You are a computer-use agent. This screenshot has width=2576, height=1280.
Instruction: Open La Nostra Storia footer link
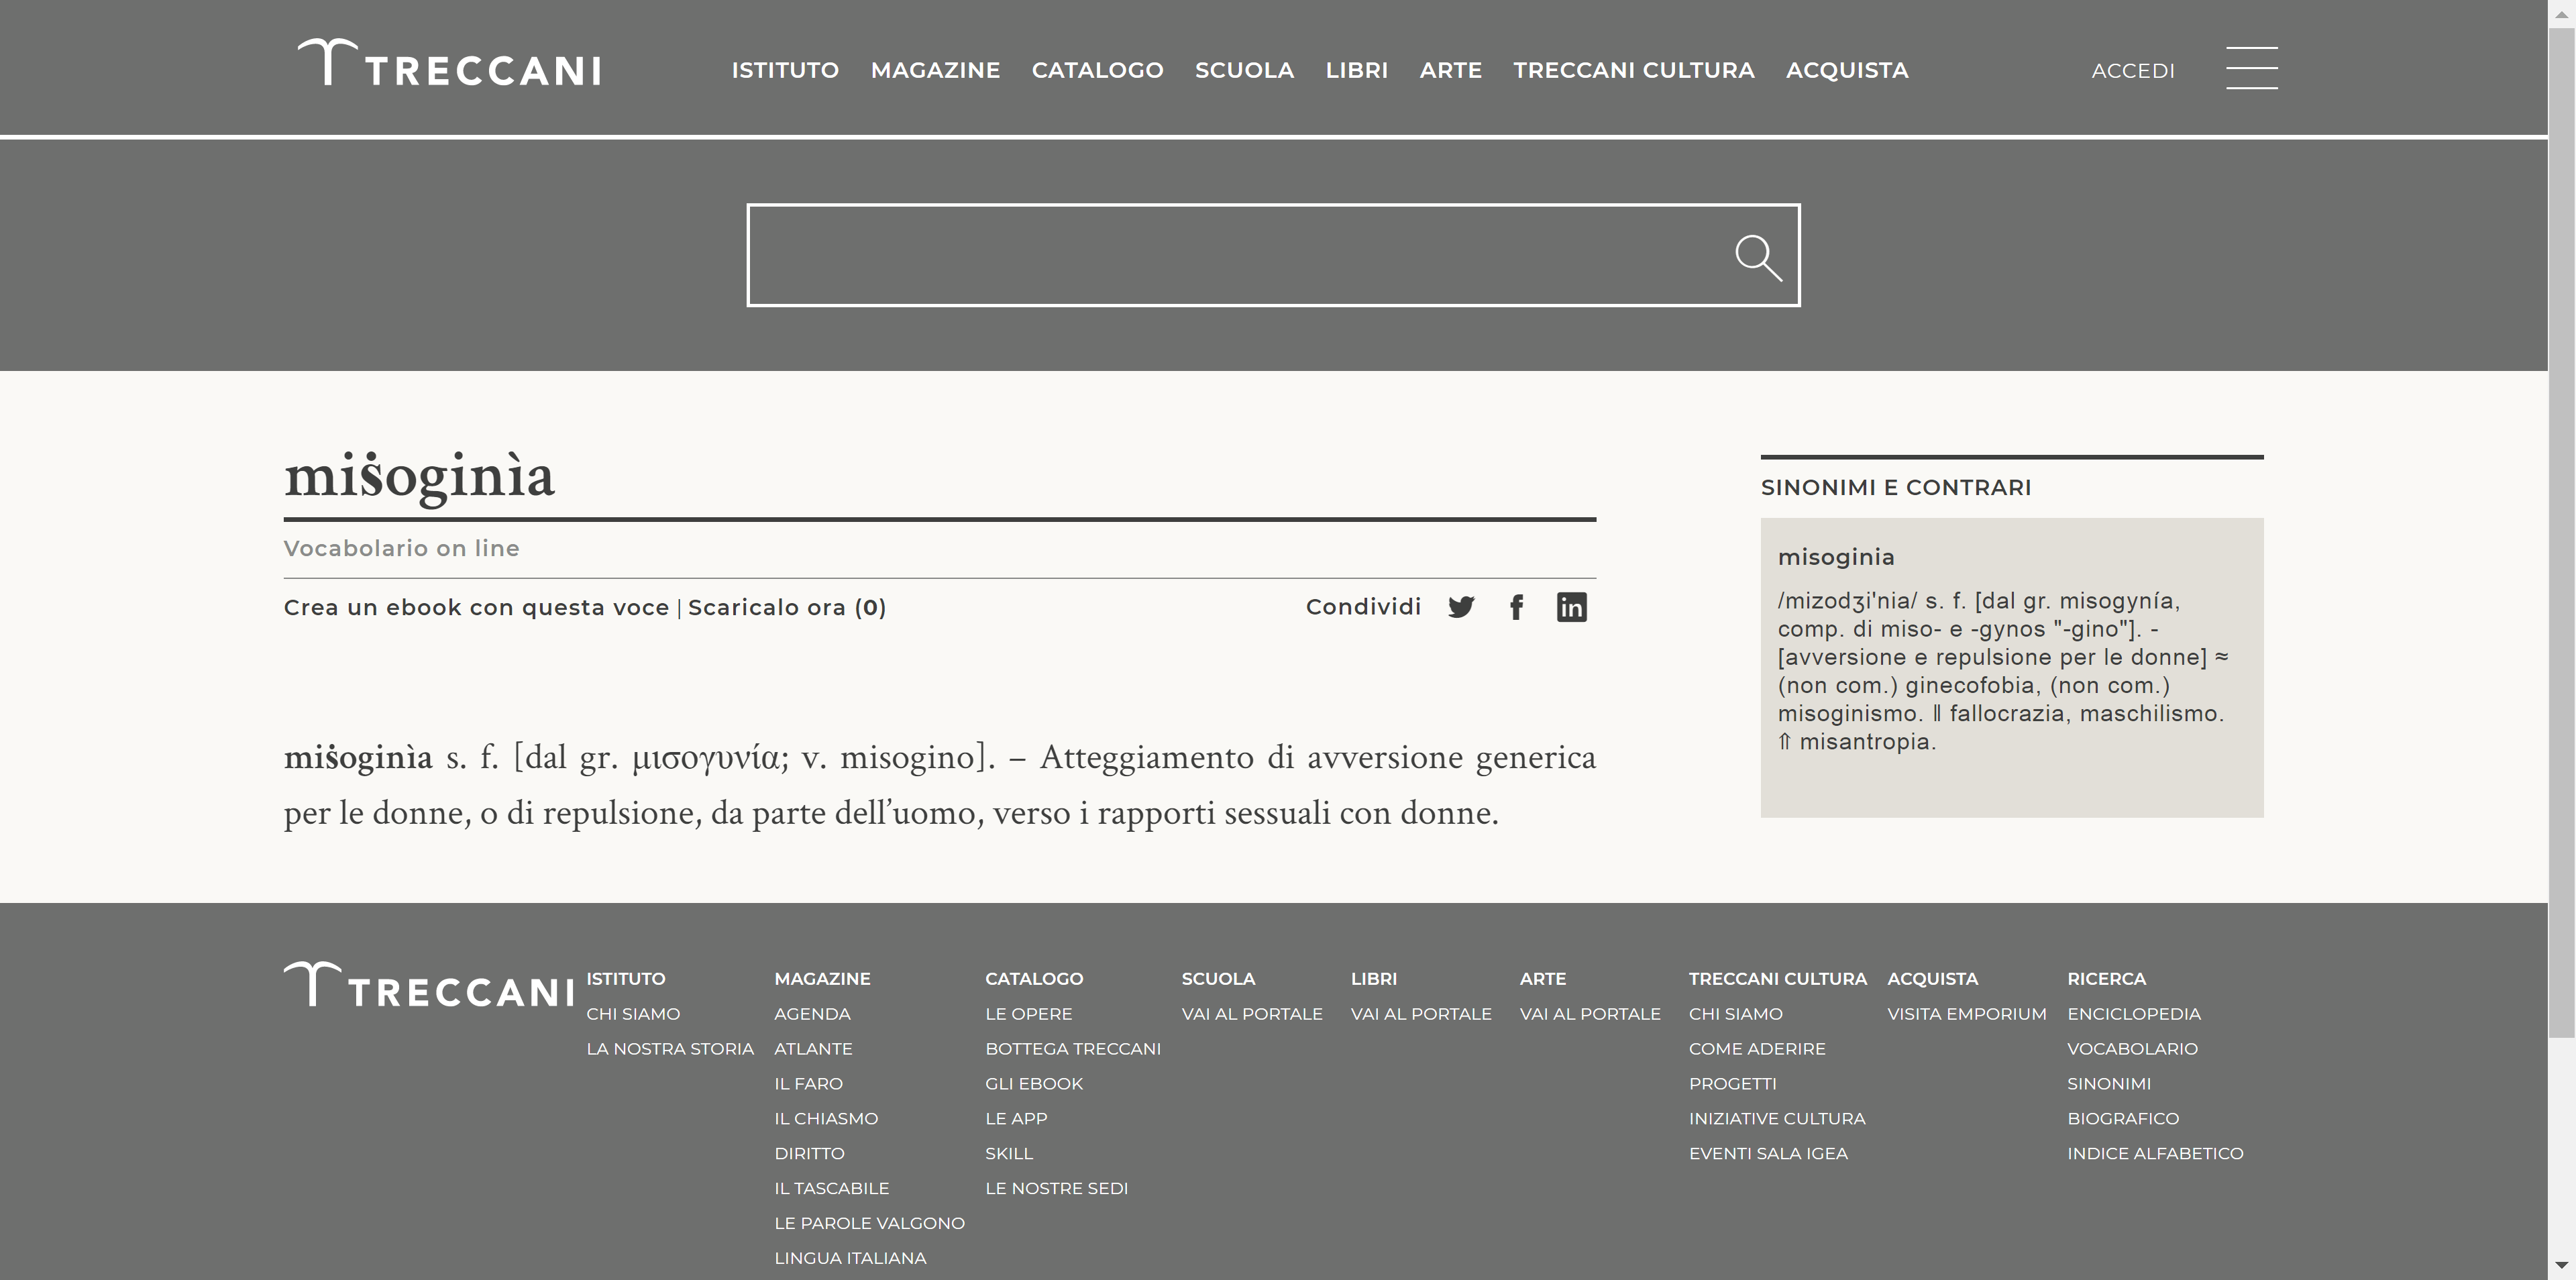pos(670,1049)
